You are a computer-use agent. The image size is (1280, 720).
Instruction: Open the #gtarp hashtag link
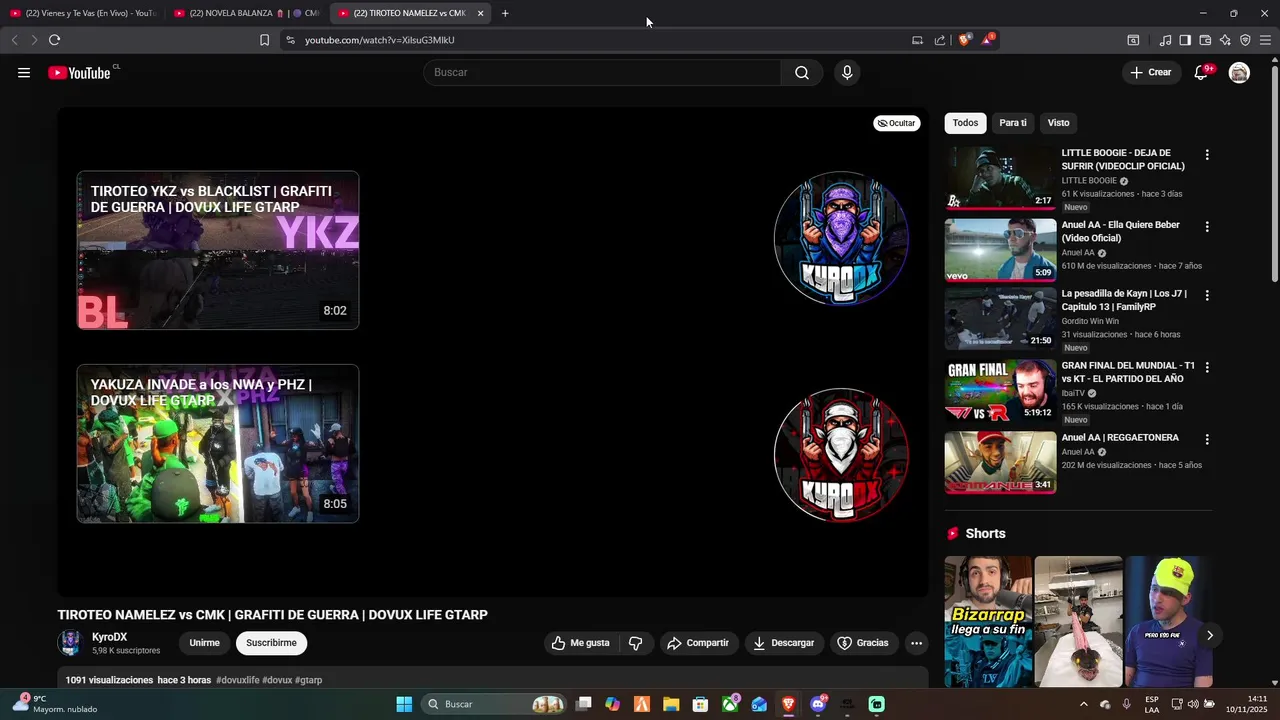point(309,680)
